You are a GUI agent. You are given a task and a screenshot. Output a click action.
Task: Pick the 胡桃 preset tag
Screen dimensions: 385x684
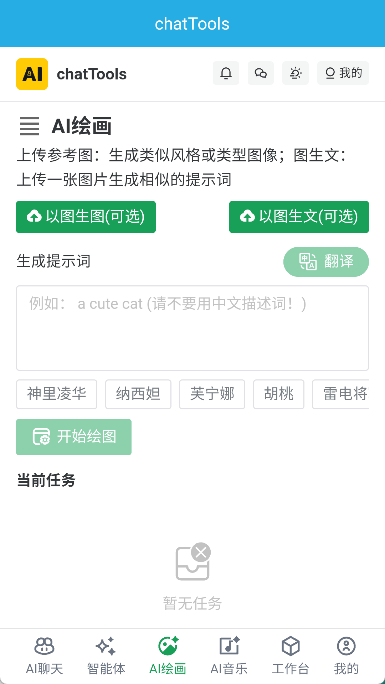point(279,394)
